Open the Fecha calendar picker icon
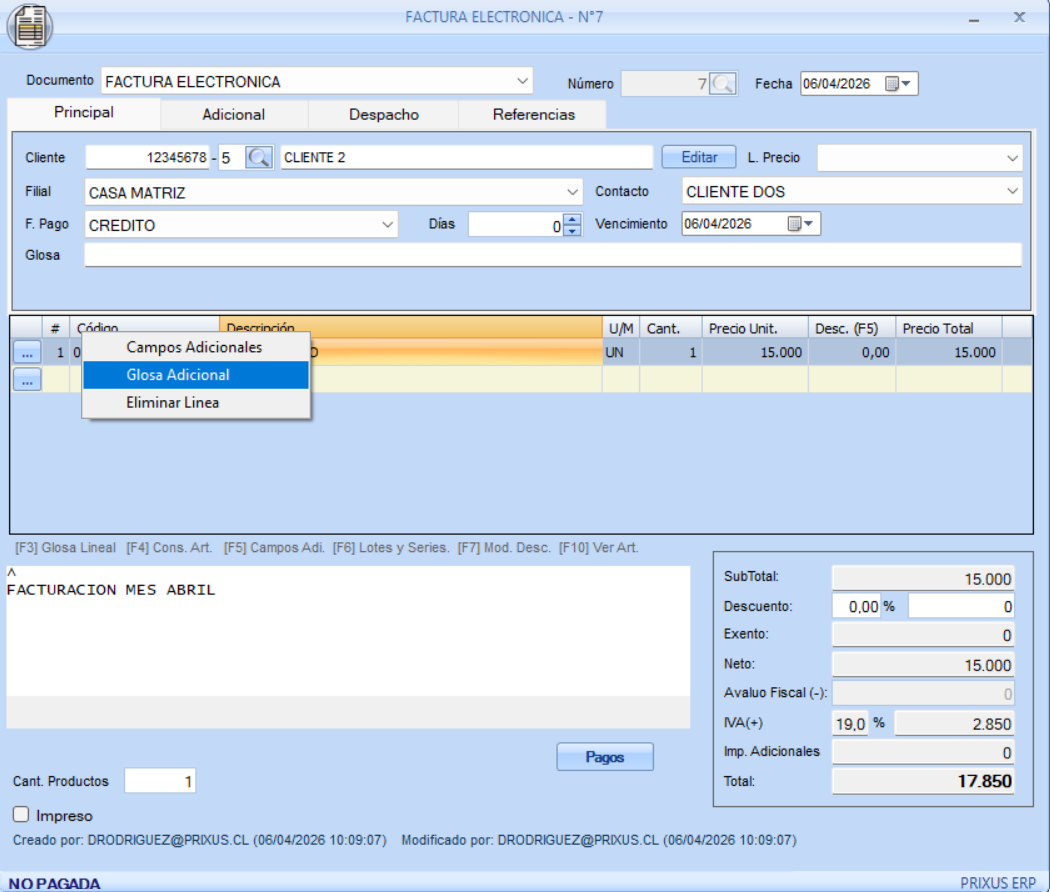 [x=898, y=84]
